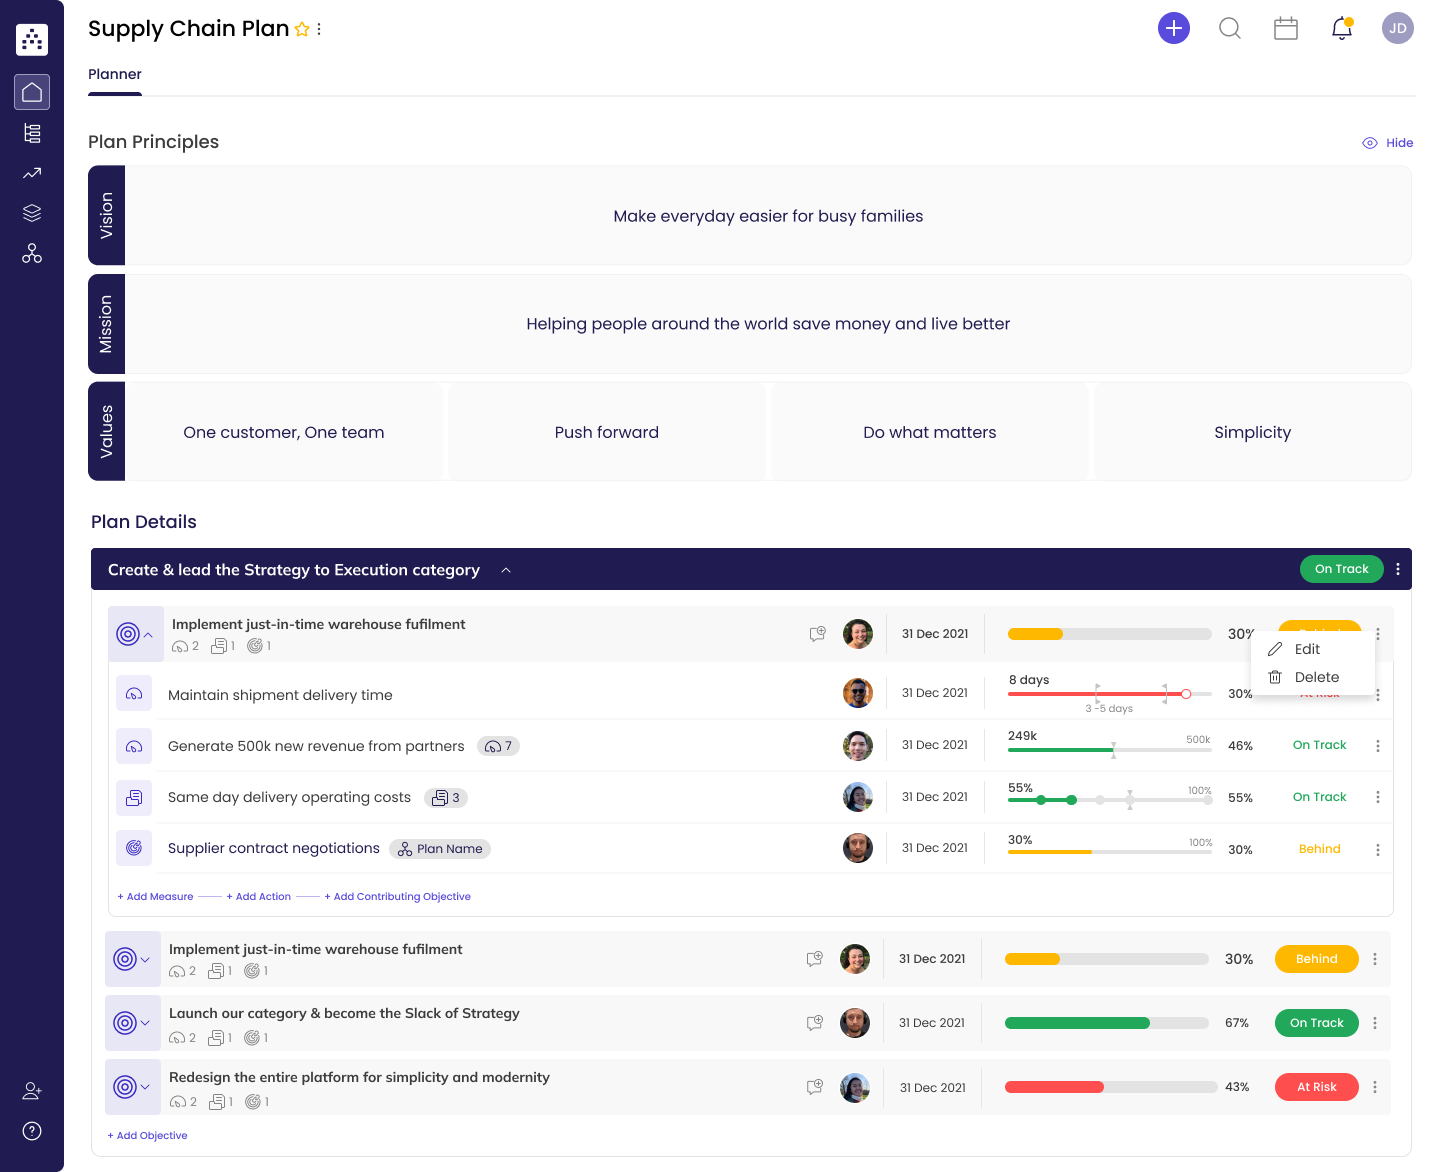Image resolution: width=1440 pixels, height=1172 pixels.
Task: Collapse the Create & lead the Strategy objective
Action: pos(506,569)
